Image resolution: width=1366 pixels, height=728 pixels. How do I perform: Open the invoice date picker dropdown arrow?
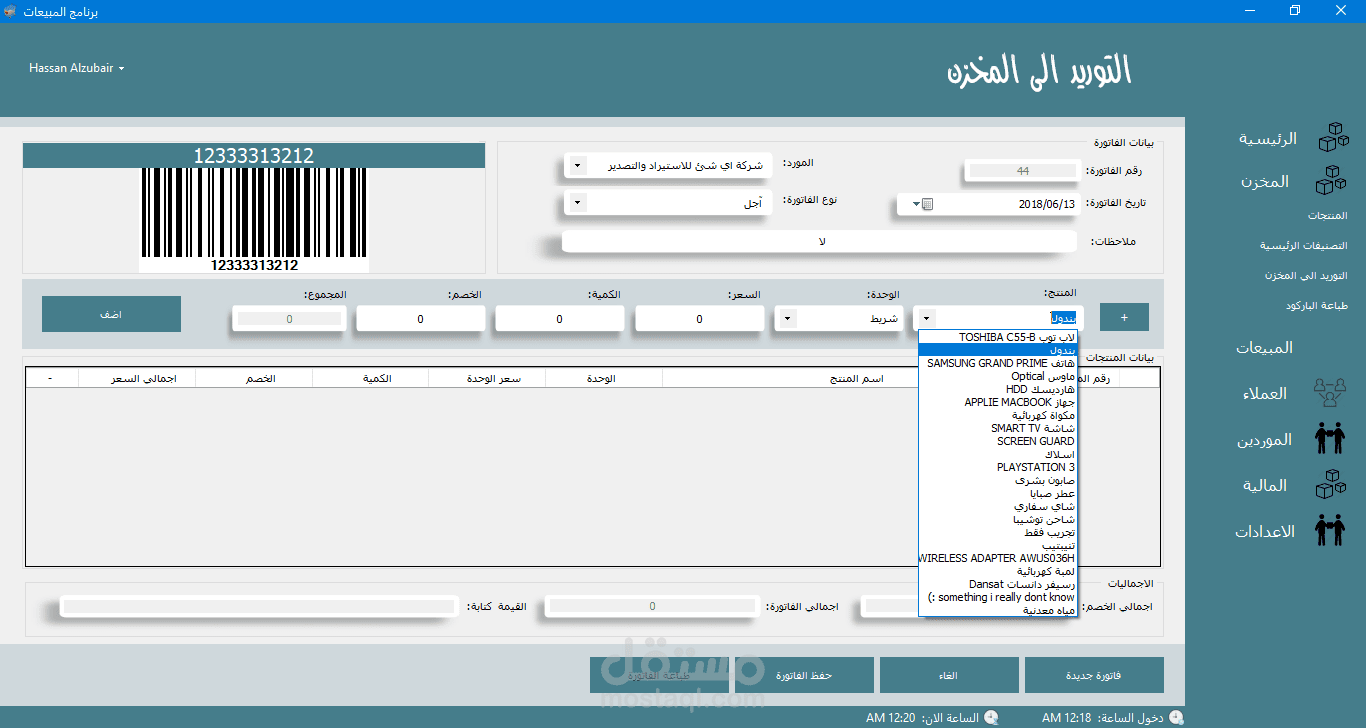pyautogui.click(x=916, y=204)
